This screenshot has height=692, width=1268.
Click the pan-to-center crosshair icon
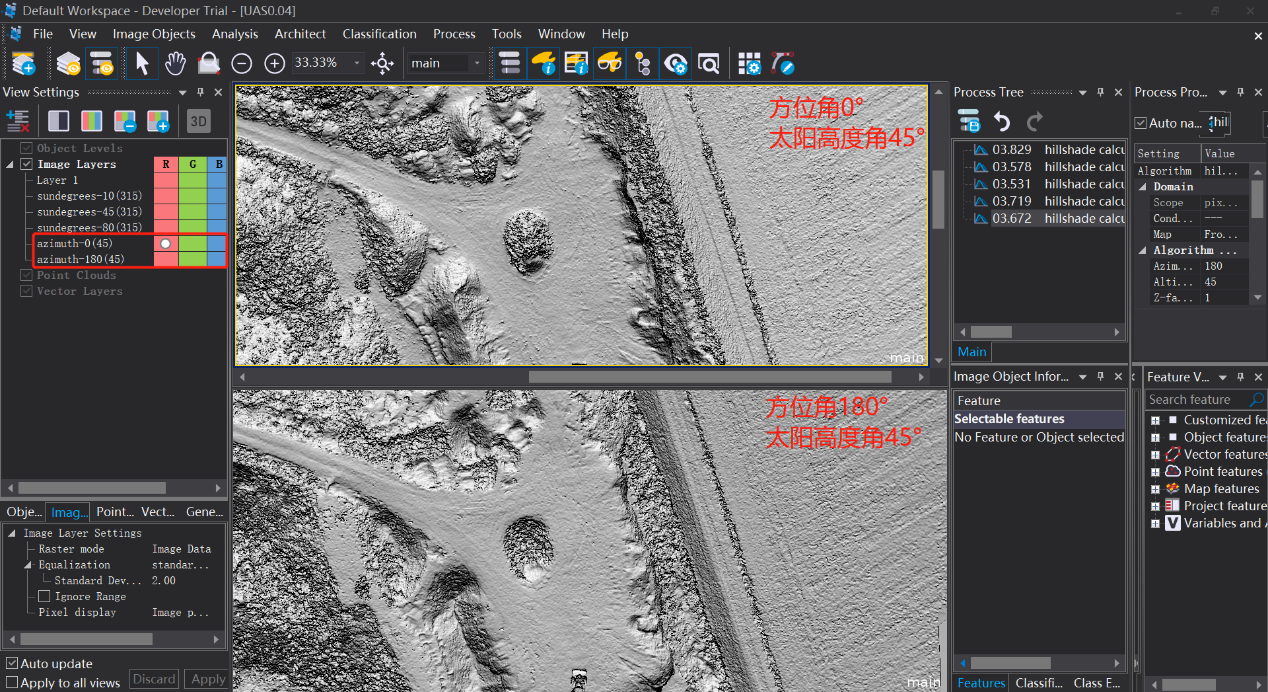382,64
